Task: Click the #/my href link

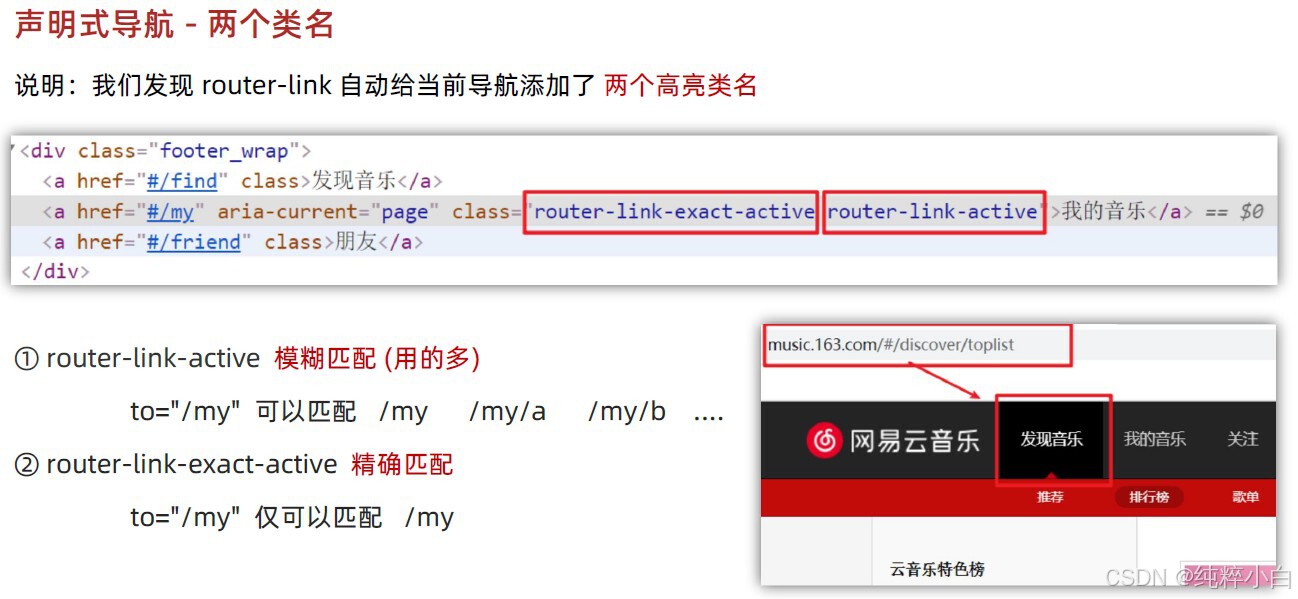Action: click(170, 211)
